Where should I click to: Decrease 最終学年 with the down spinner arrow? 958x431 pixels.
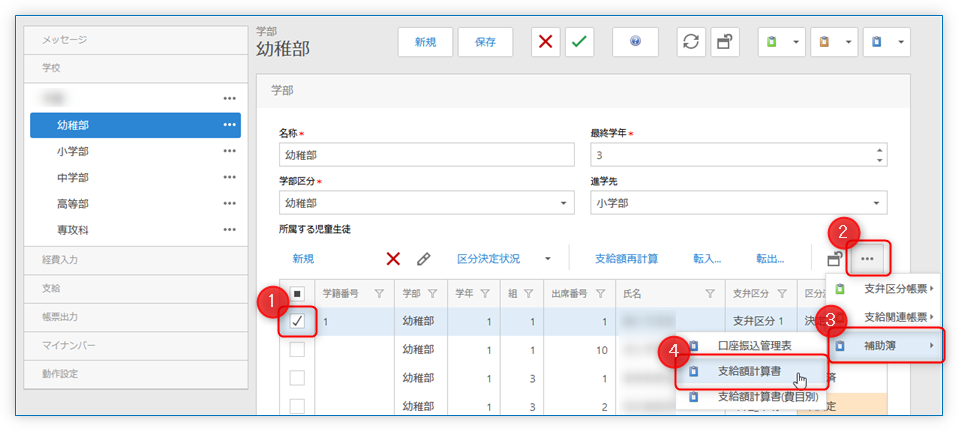click(879, 160)
